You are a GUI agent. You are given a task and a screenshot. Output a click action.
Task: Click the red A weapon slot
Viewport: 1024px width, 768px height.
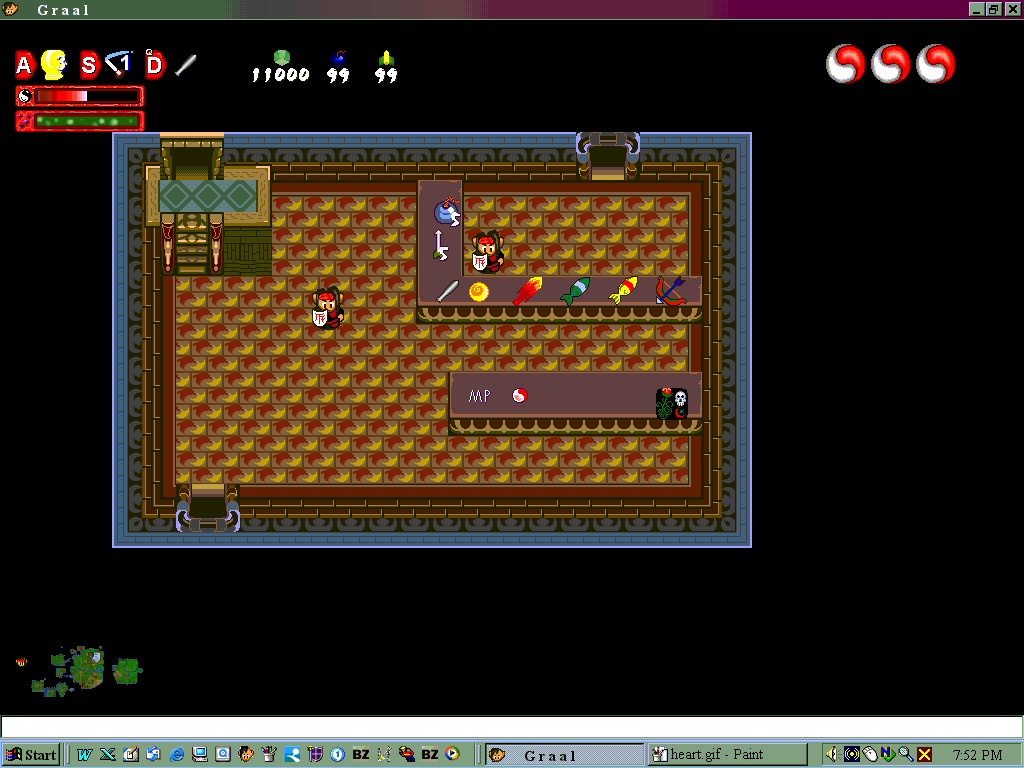pyautogui.click(x=24, y=66)
